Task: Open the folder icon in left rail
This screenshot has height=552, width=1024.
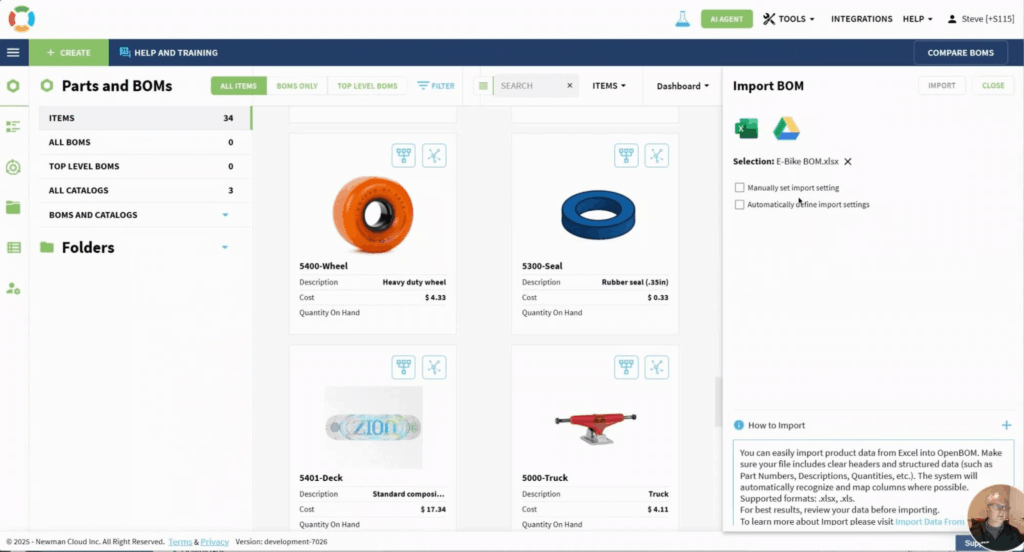Action: click(13, 208)
